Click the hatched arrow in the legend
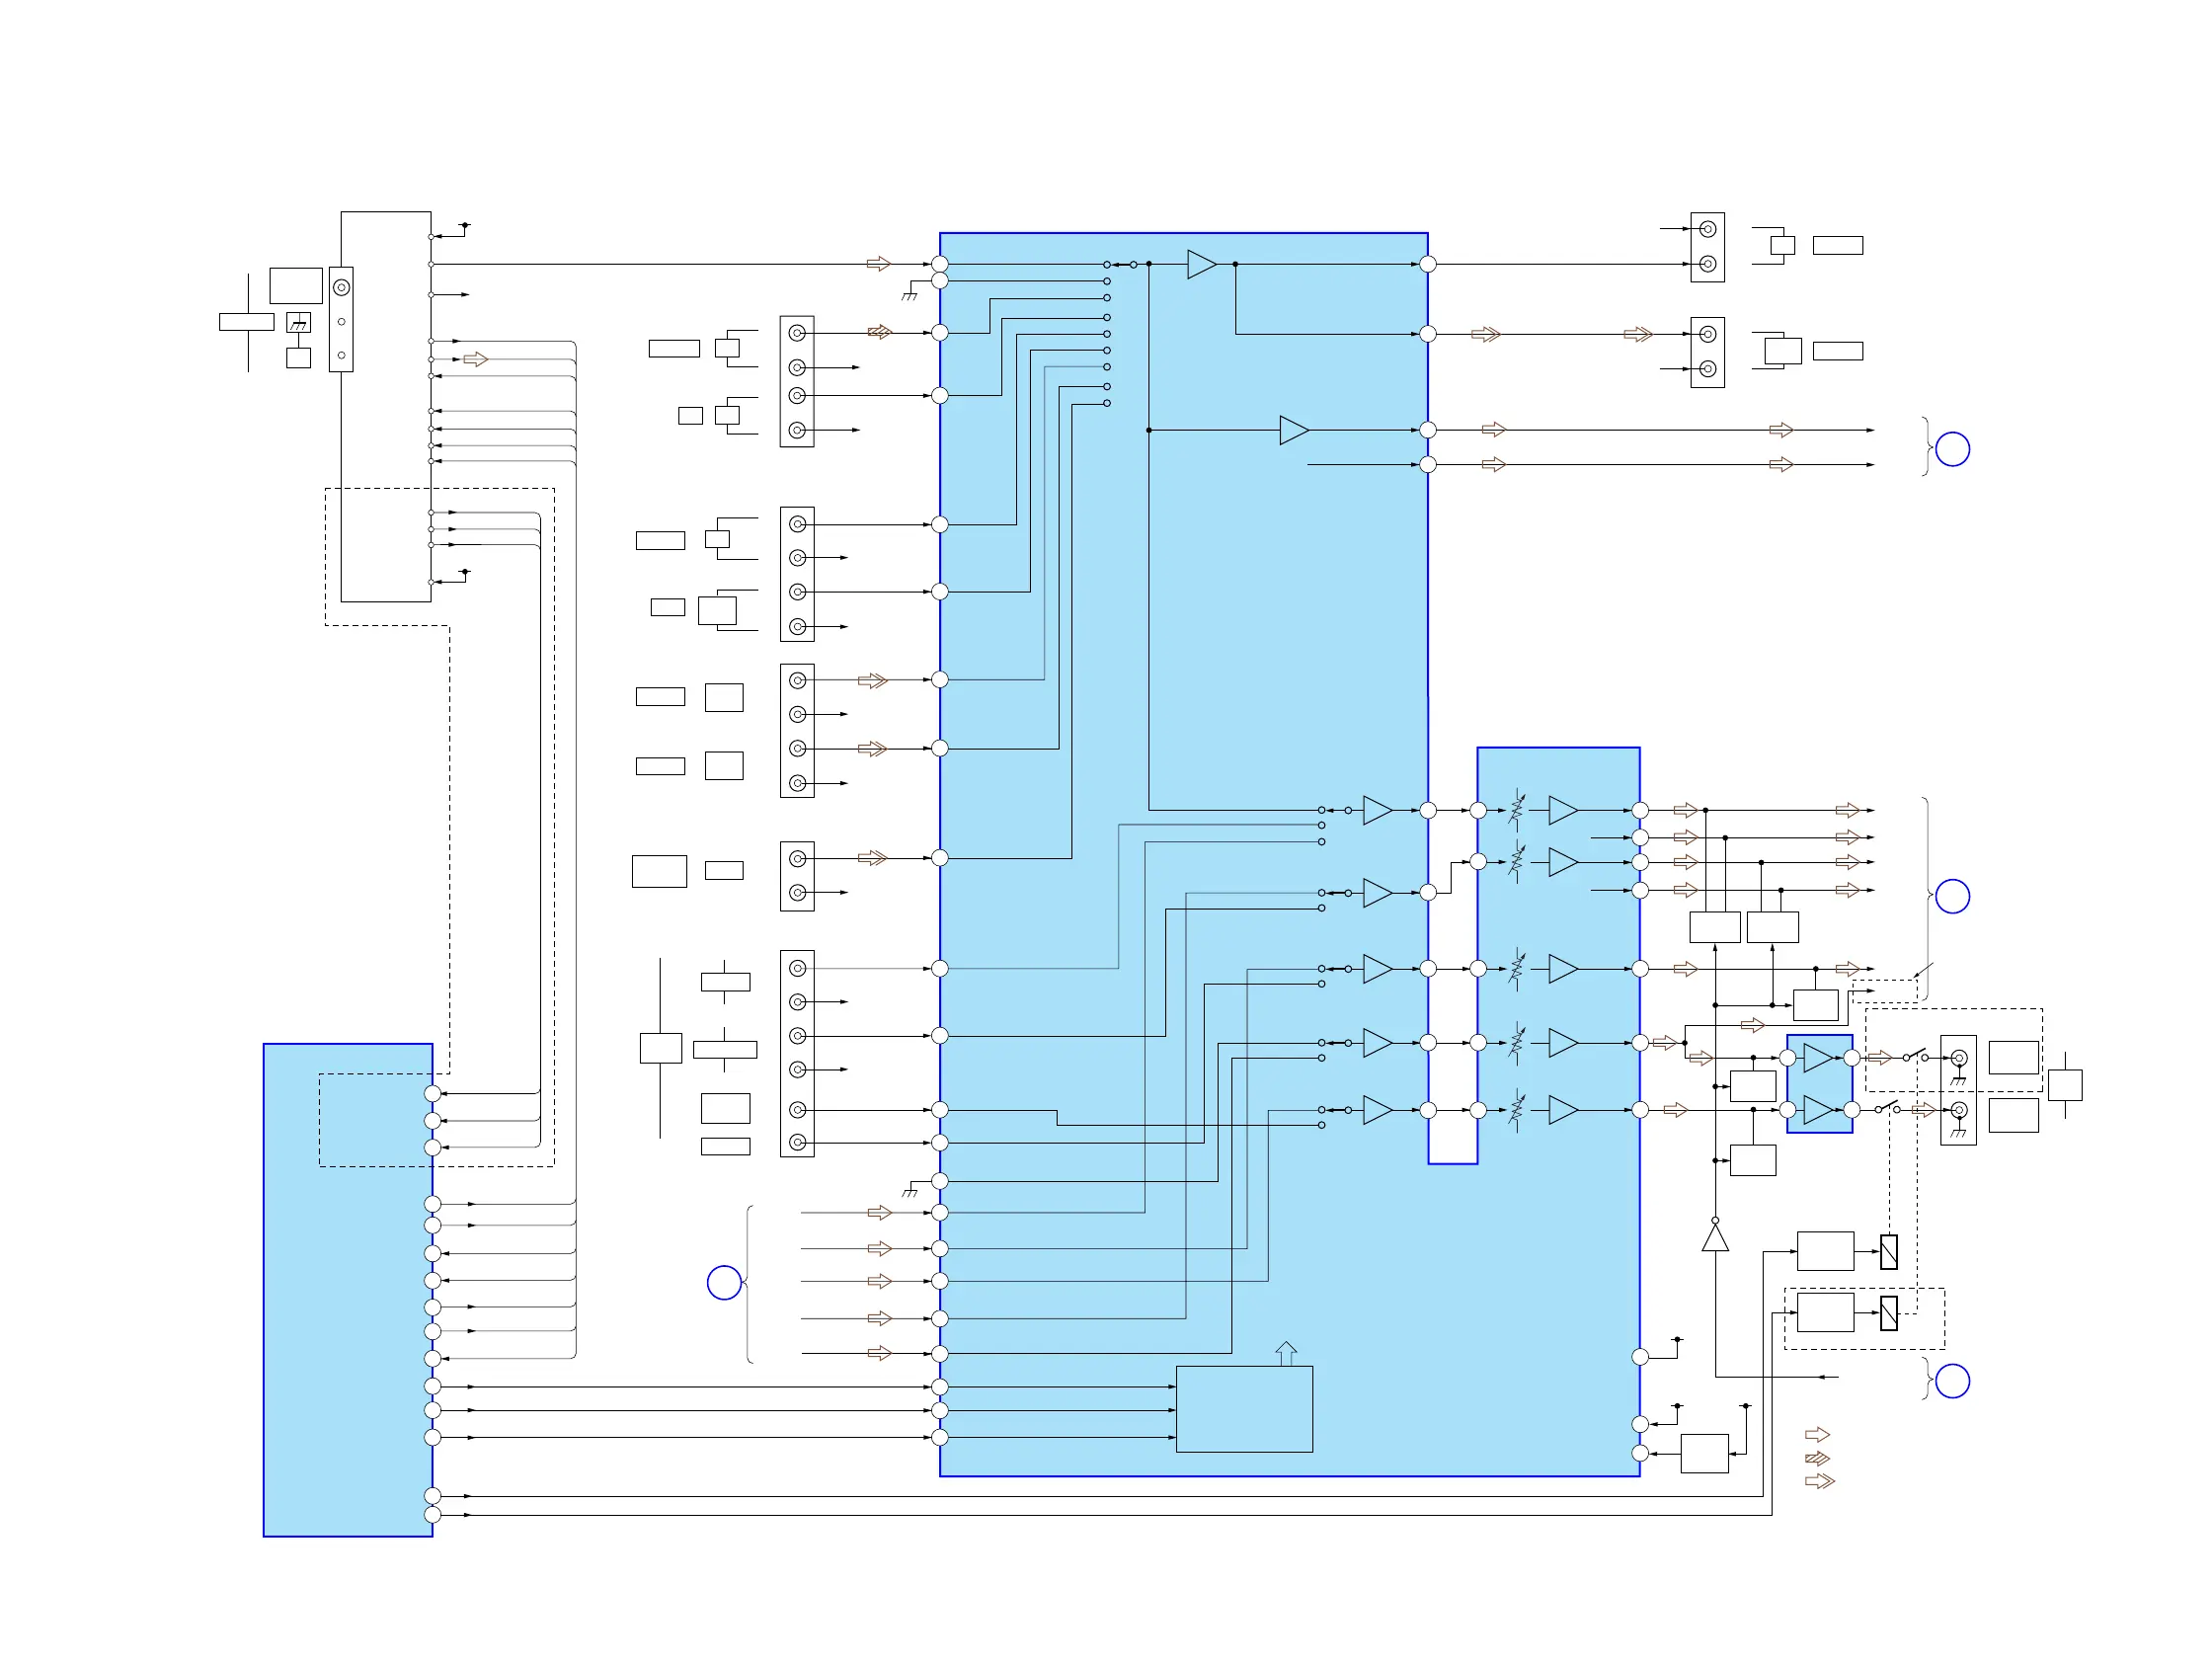The height and width of the screenshot is (1663, 2212). click(x=1817, y=1458)
